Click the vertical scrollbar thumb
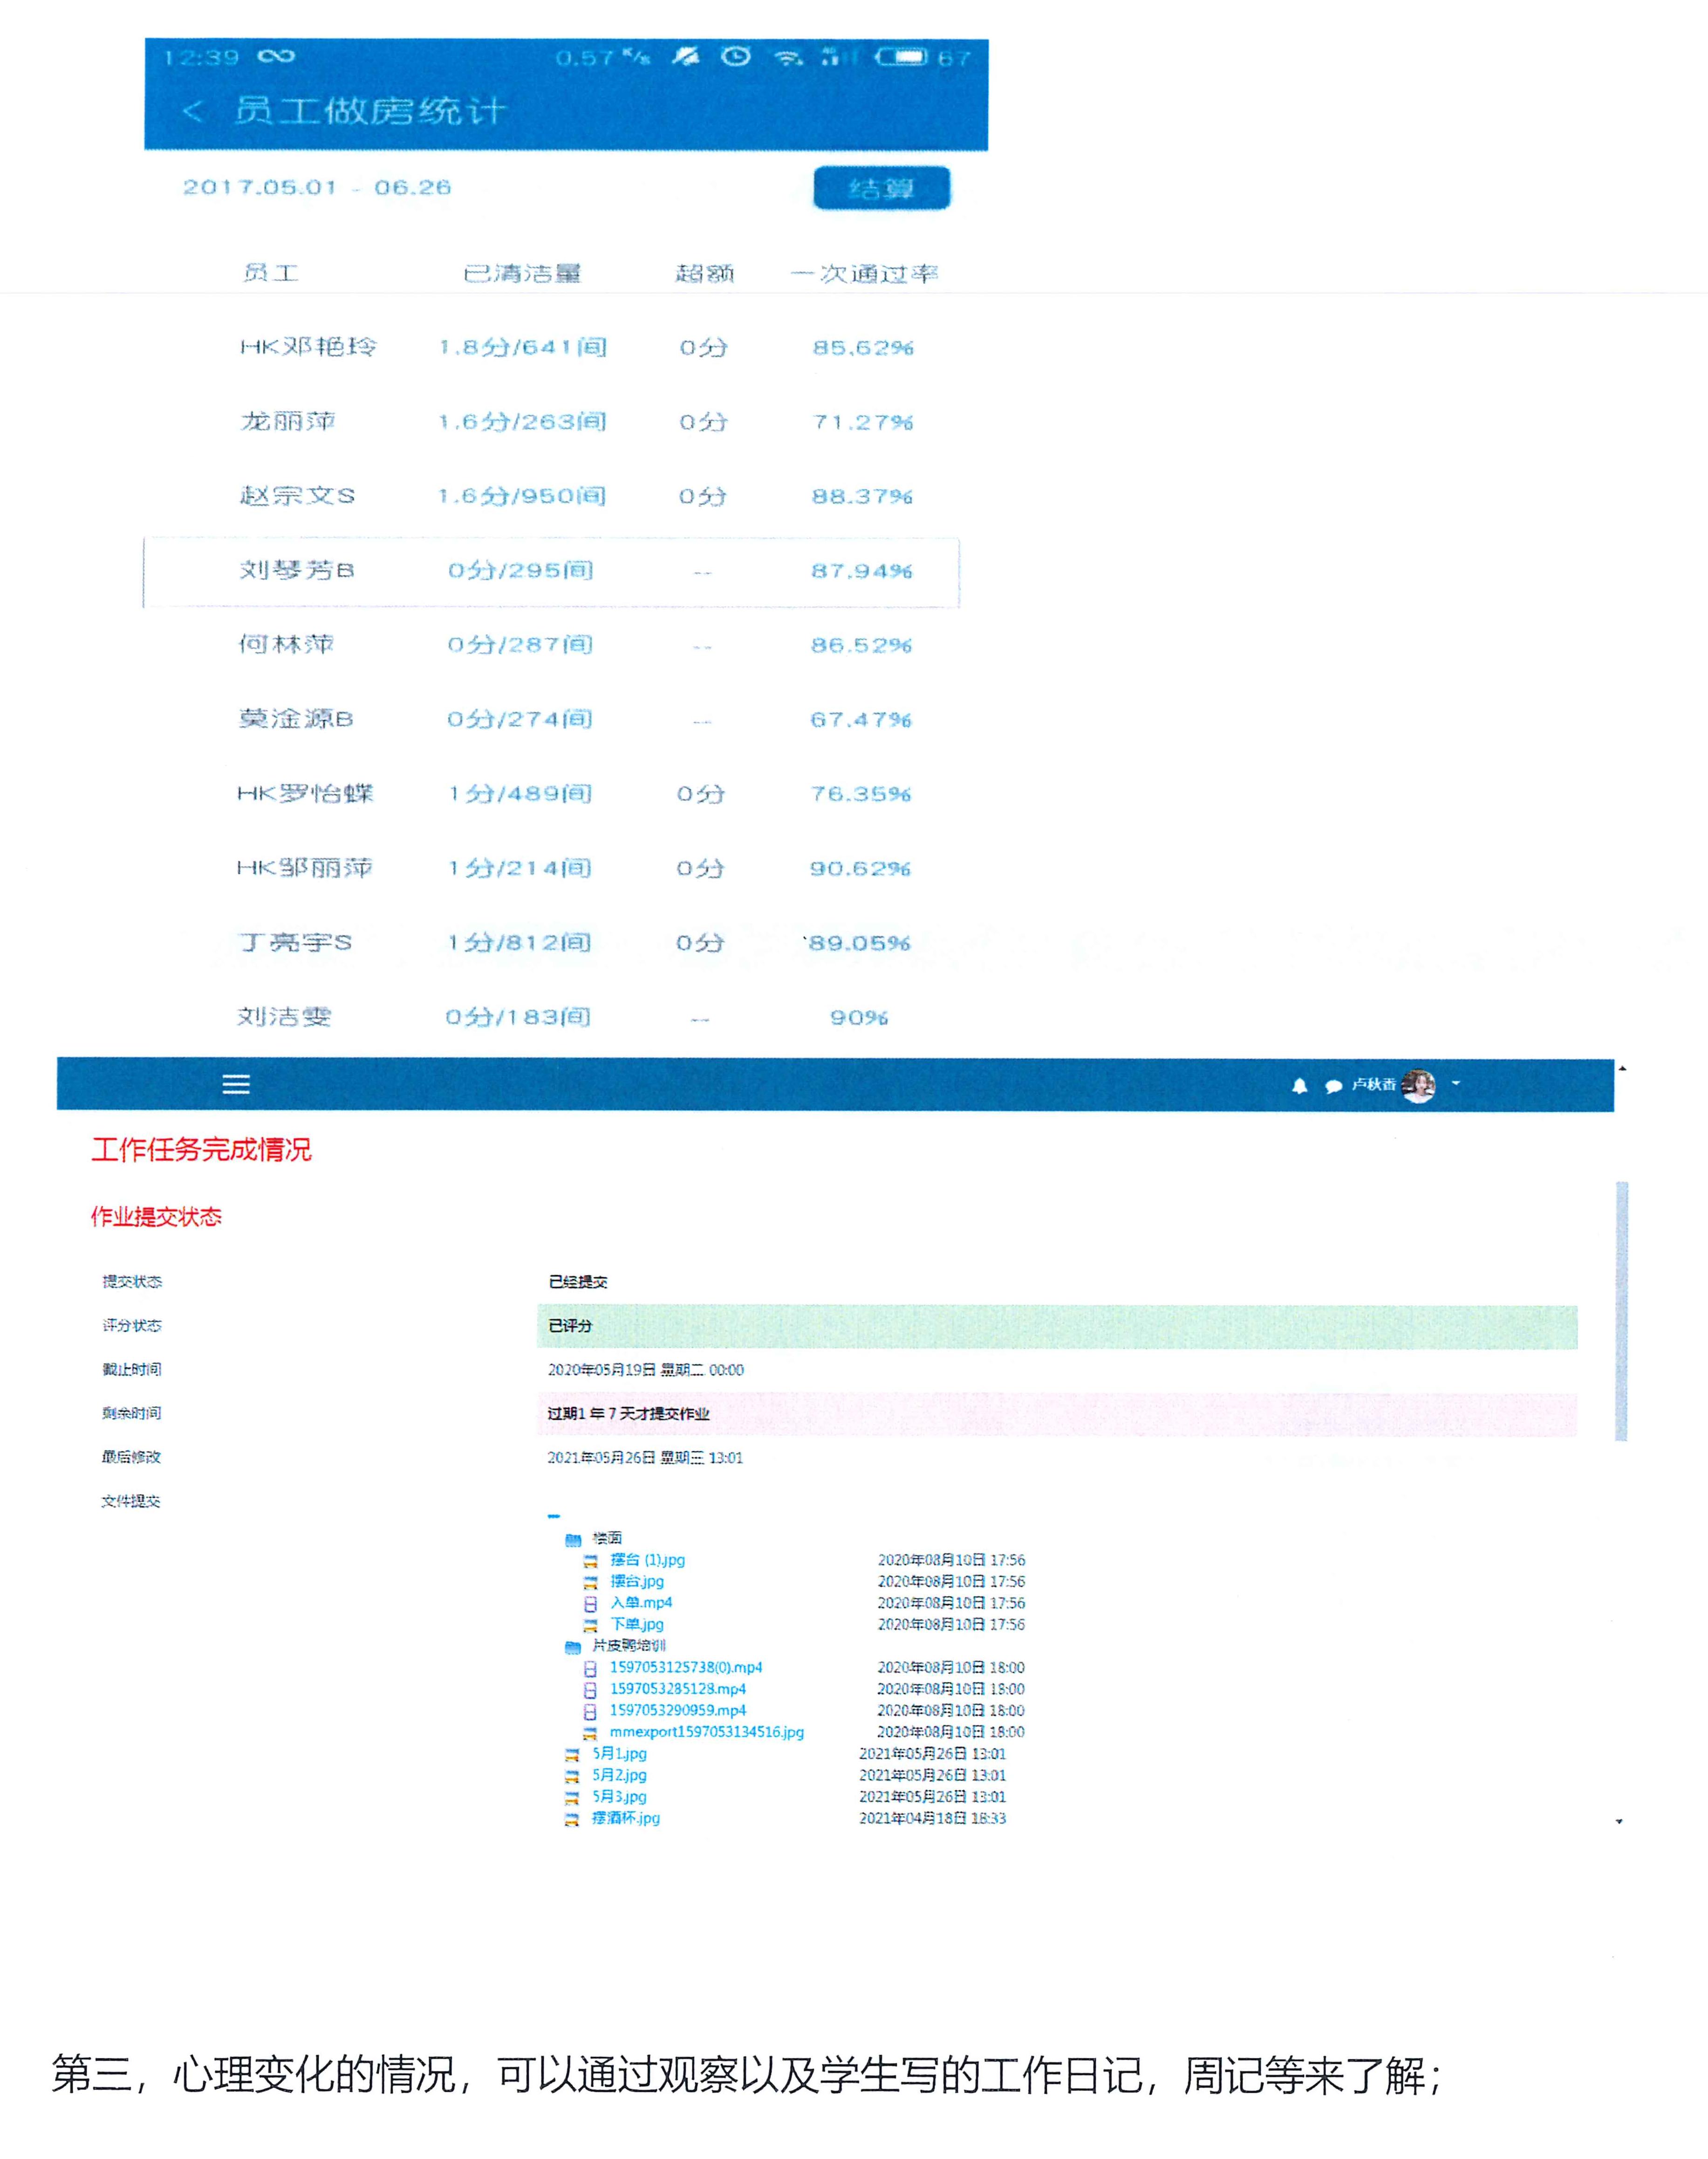This screenshot has height=2159, width=1708. coord(1621,1310)
